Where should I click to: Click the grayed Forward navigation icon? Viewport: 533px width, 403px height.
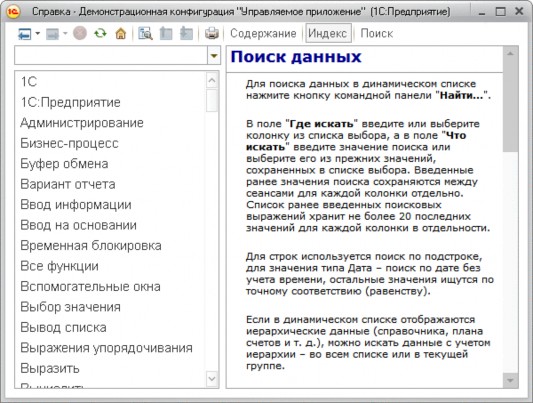pos(52,34)
